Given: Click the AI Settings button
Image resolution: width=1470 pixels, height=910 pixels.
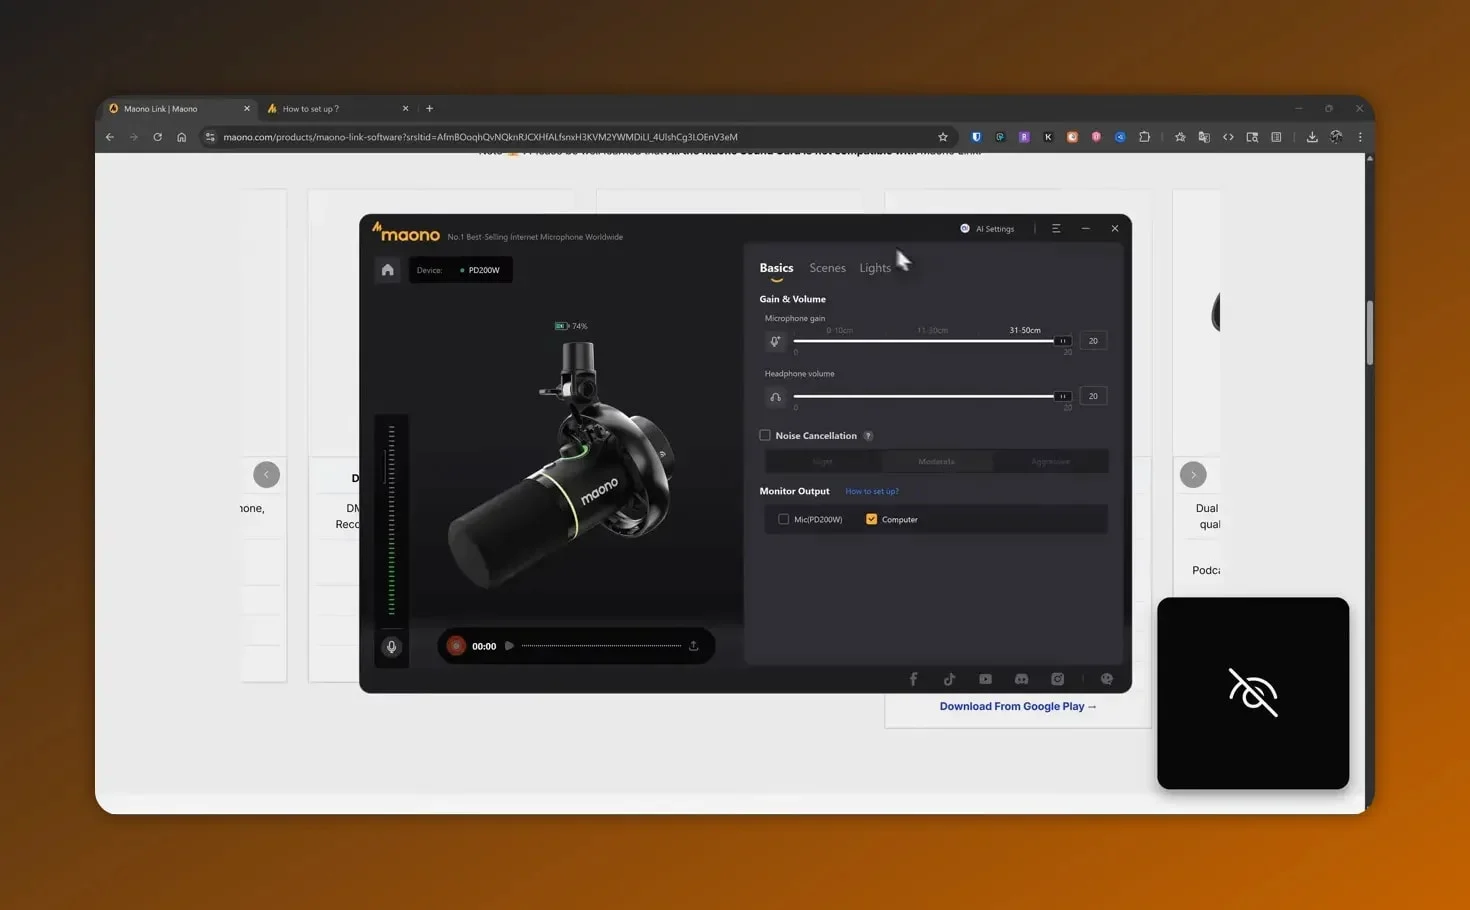Looking at the screenshot, I should [x=987, y=229].
